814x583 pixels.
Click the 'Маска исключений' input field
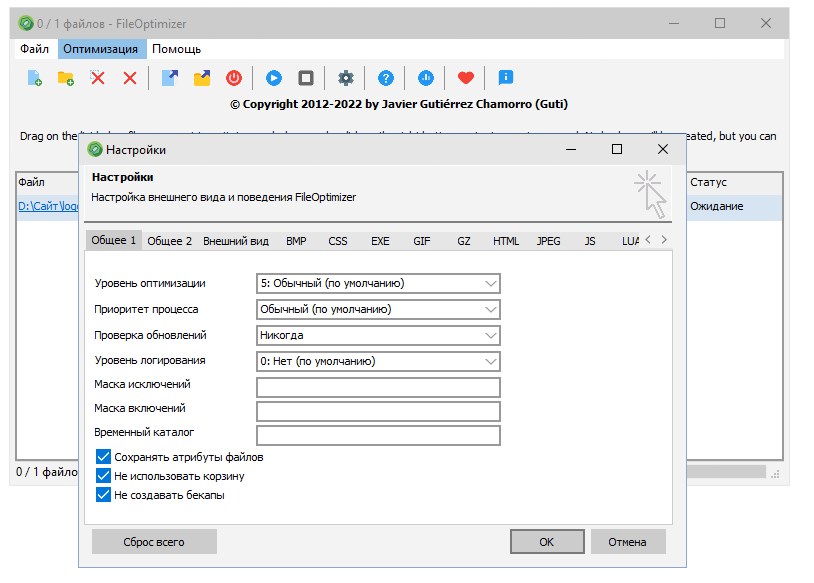(378, 387)
